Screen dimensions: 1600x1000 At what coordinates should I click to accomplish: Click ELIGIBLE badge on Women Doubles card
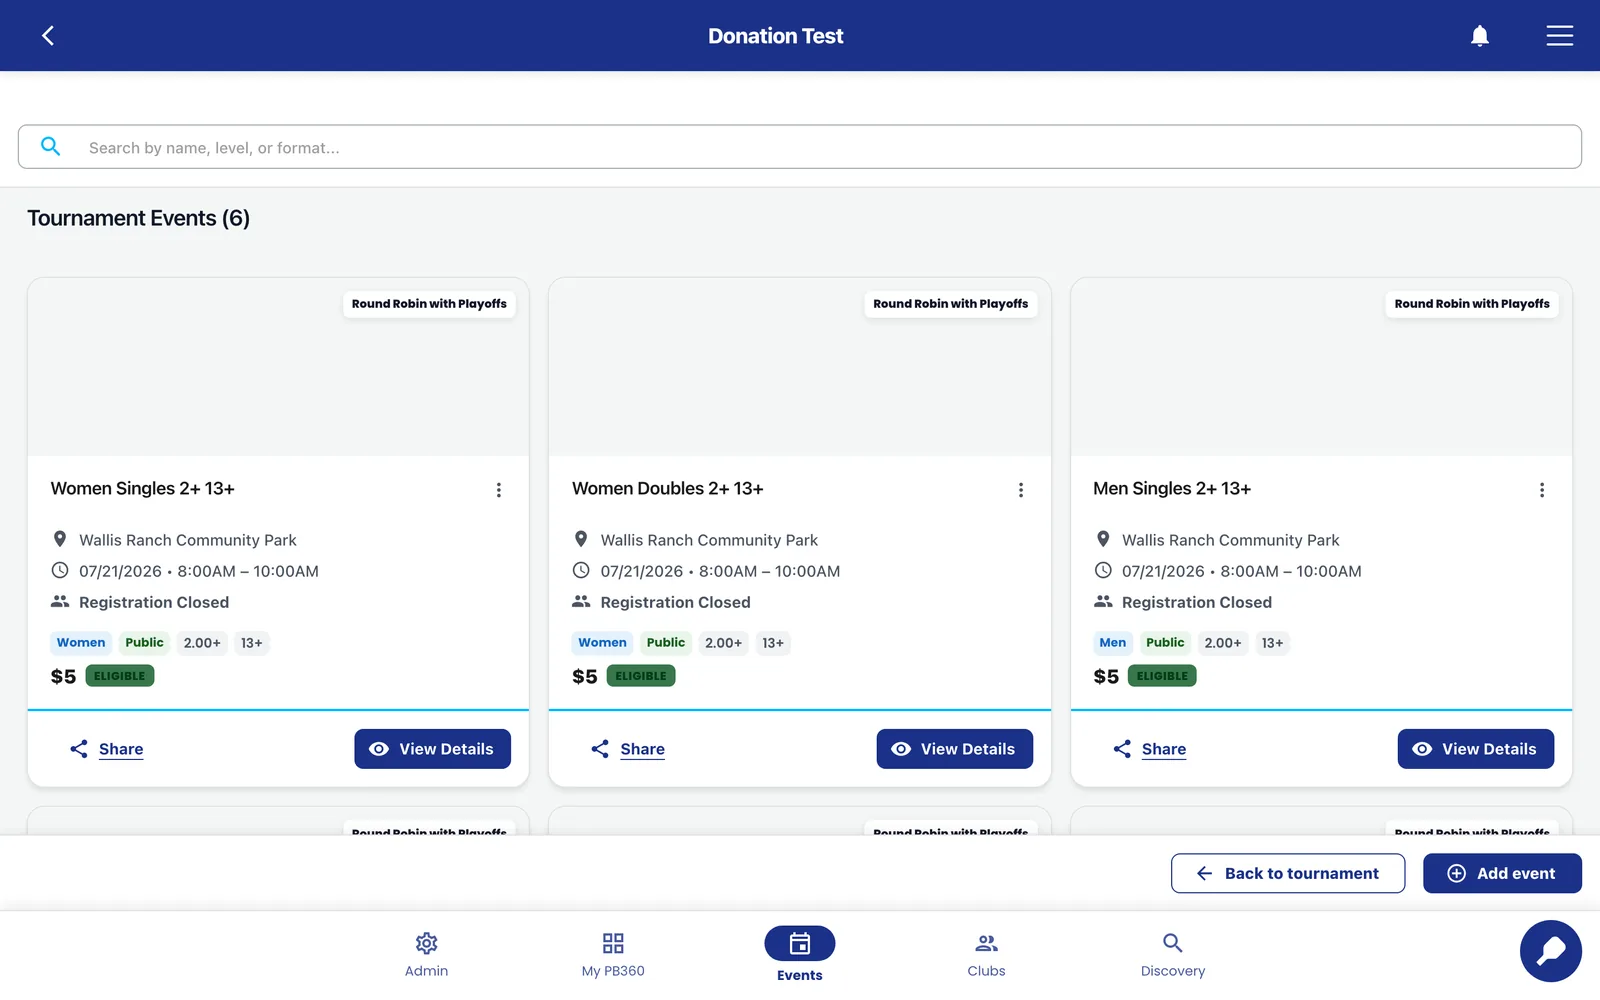coord(641,676)
